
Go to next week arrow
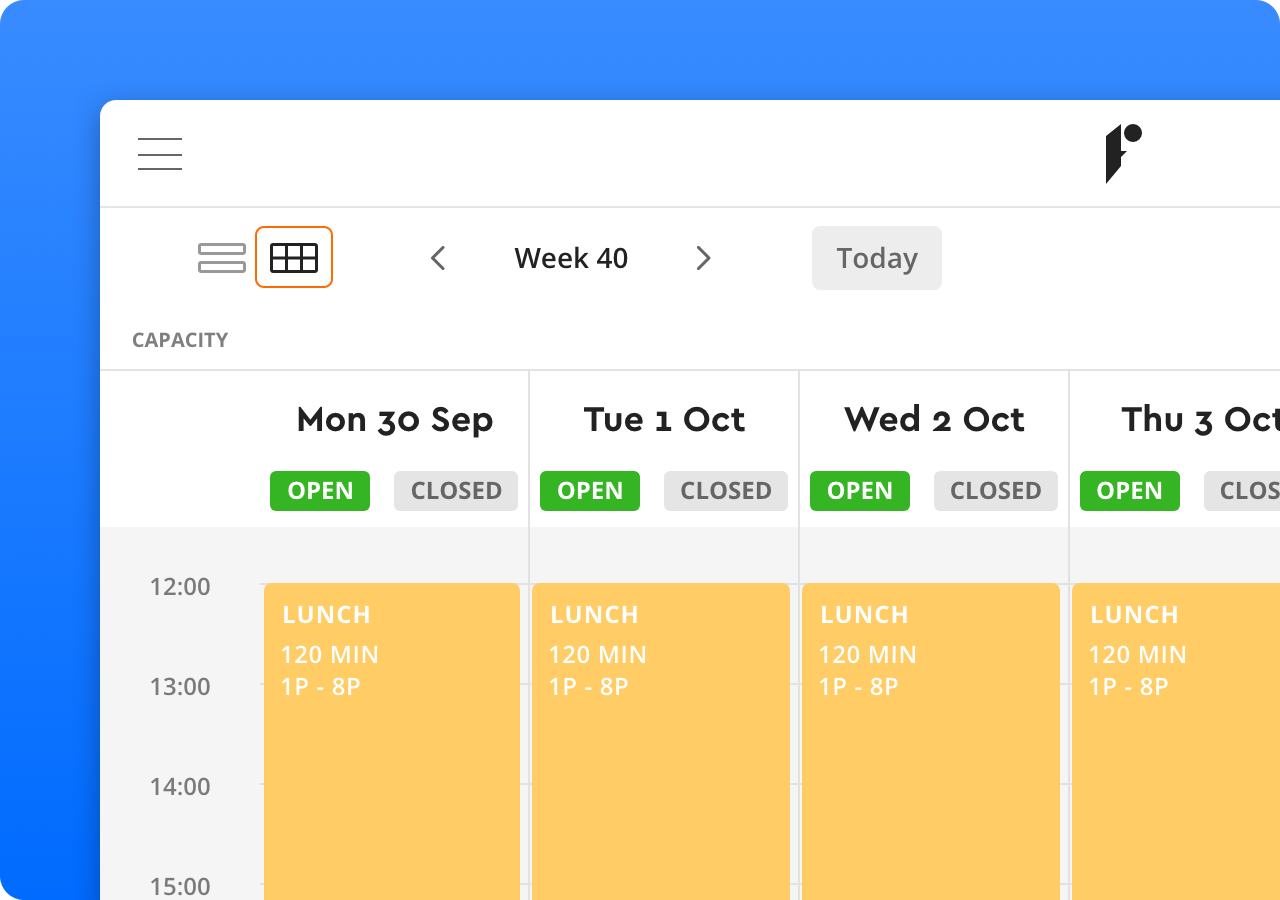[x=703, y=258]
